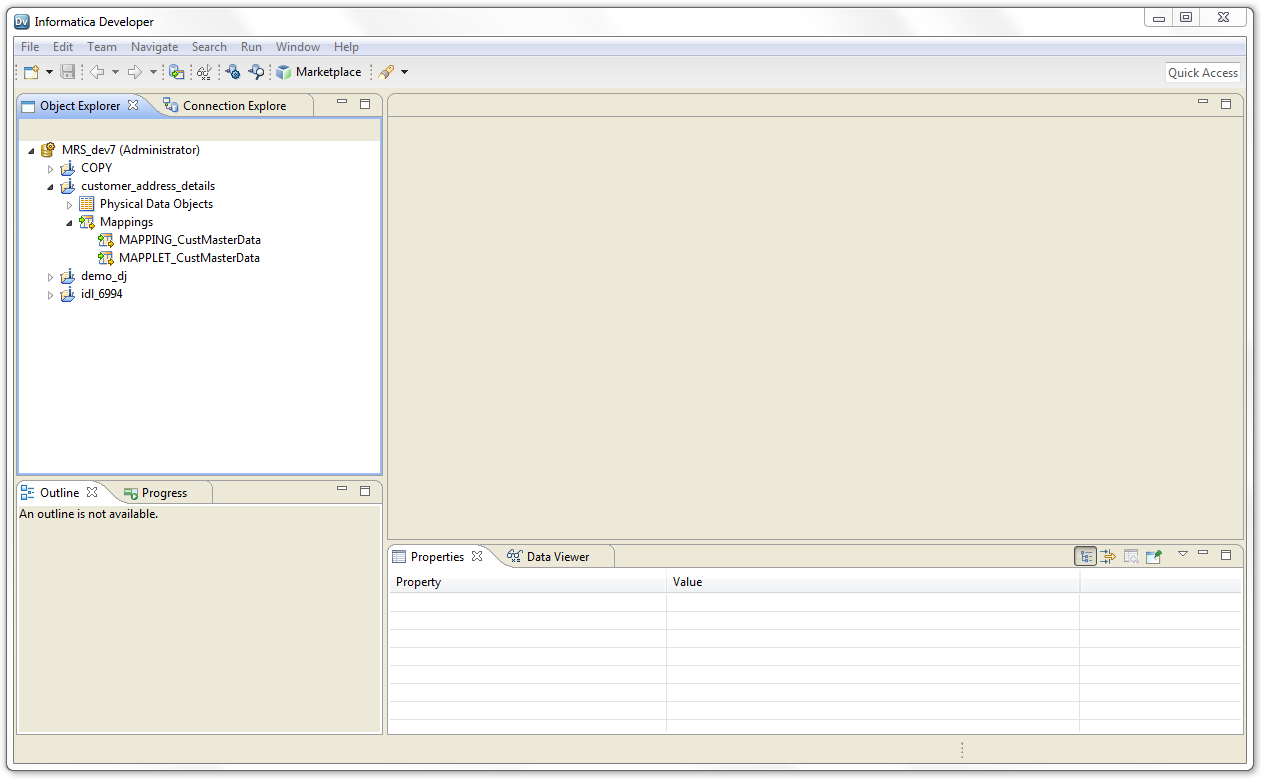Open the Run menu
The image size is (1261, 779).
(251, 47)
